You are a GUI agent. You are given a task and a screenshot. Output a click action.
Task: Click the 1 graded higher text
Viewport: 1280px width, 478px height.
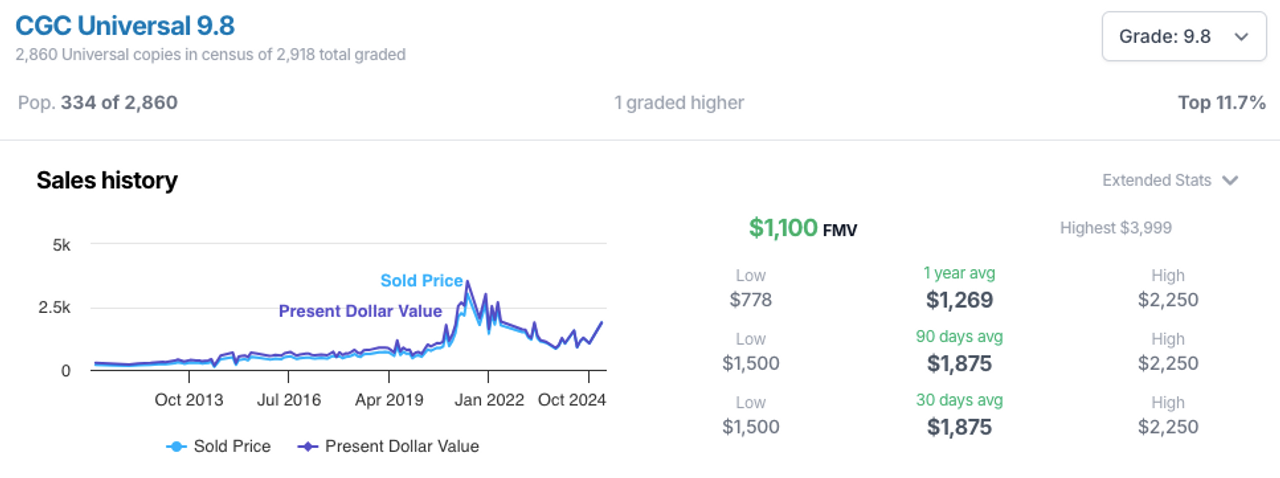point(679,102)
